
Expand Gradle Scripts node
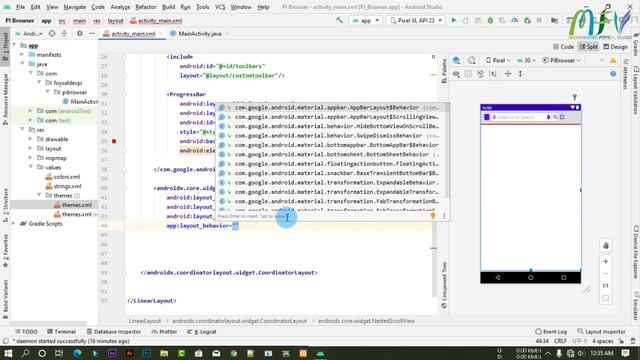tap(14, 224)
